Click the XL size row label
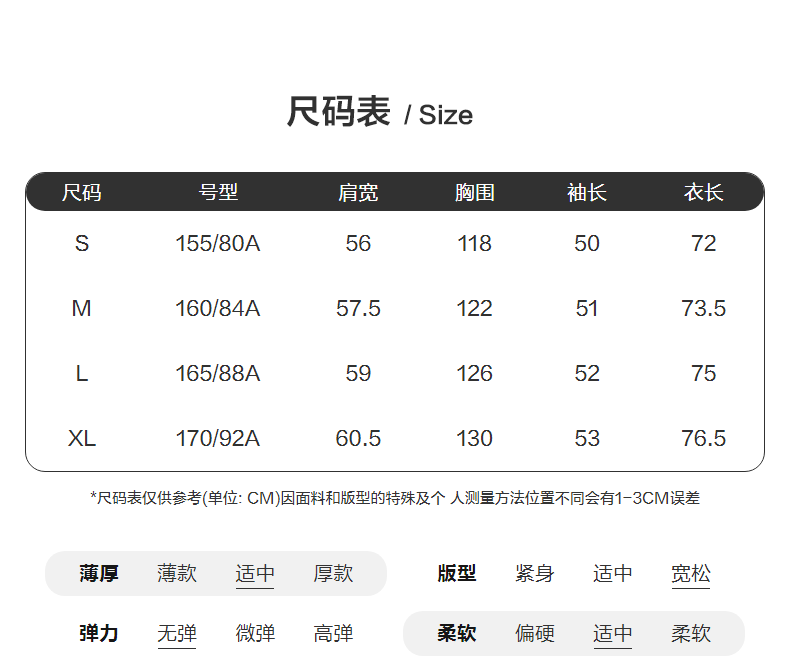Viewport: 790px width, 656px height. (82, 438)
